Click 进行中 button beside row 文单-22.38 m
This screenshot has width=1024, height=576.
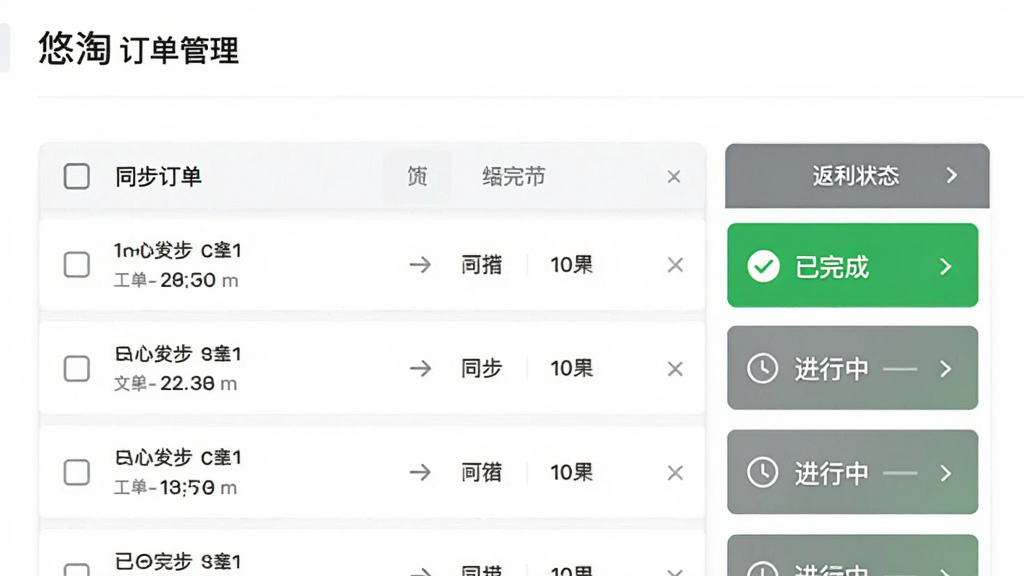click(852, 368)
